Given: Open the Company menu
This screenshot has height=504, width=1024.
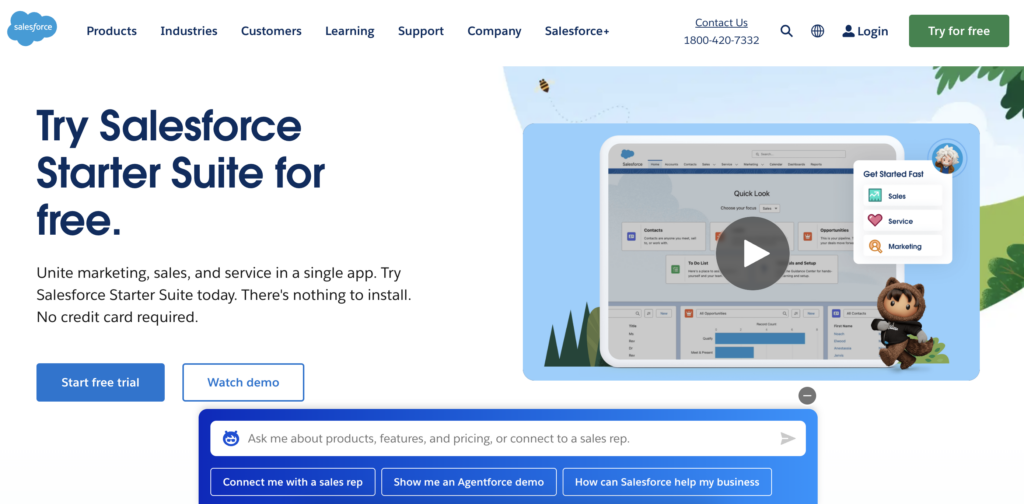Looking at the screenshot, I should click(494, 31).
